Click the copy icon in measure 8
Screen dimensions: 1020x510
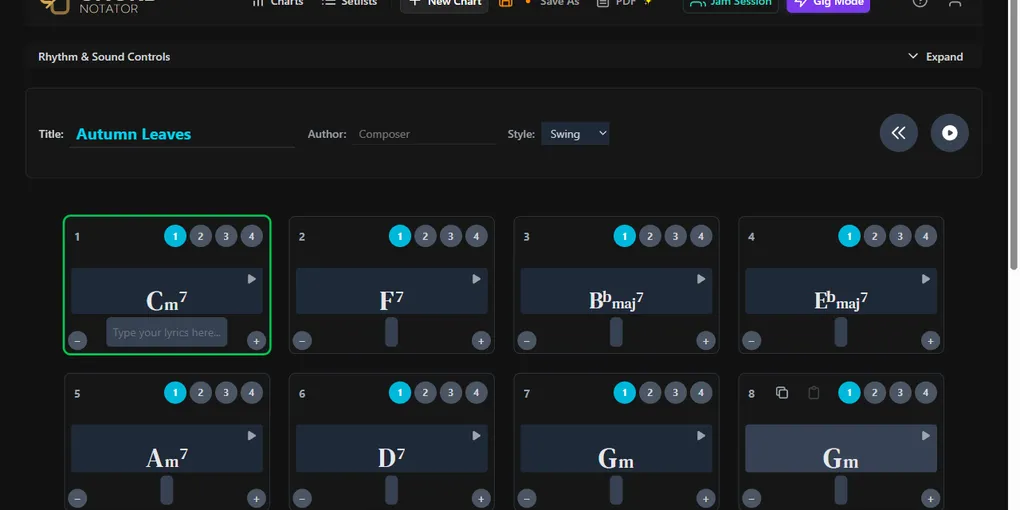click(x=782, y=393)
